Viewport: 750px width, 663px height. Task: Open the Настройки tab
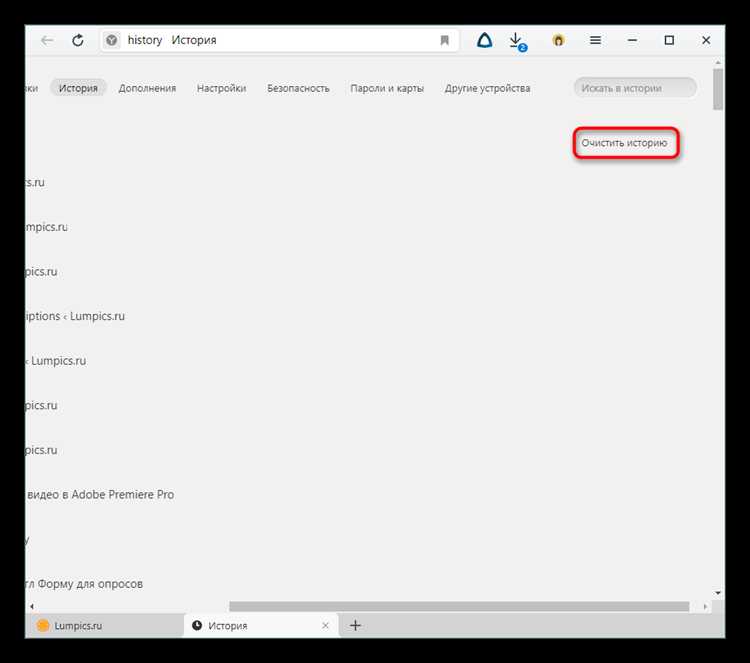(221, 88)
